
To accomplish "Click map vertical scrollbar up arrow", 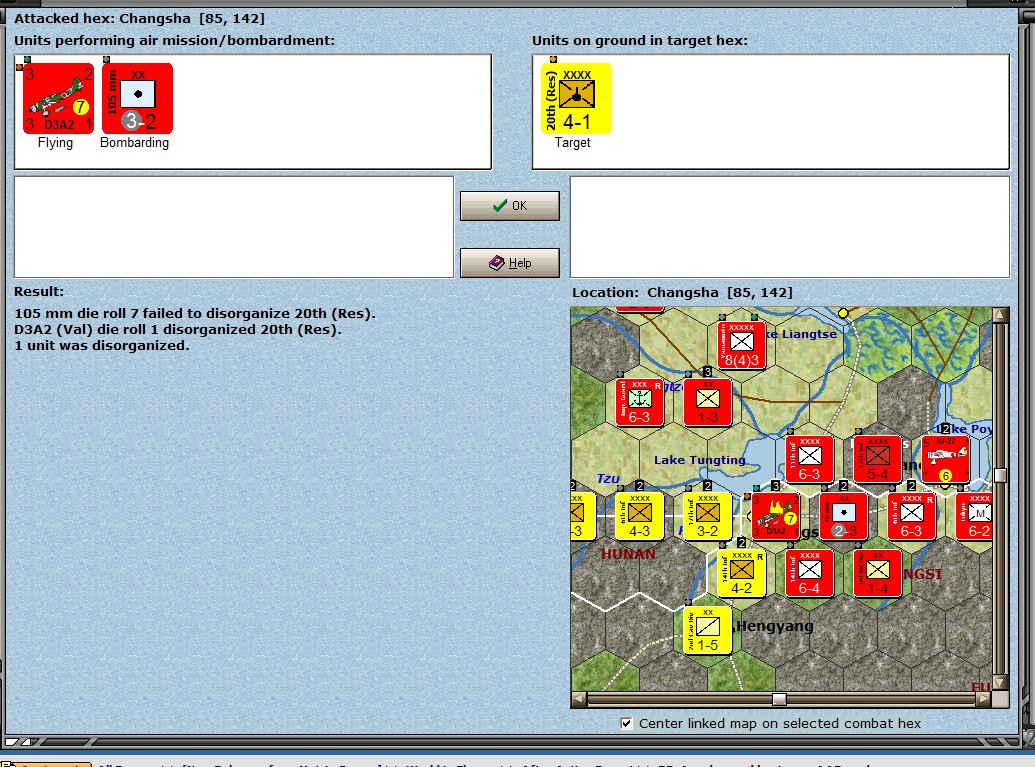I will pos(1000,314).
